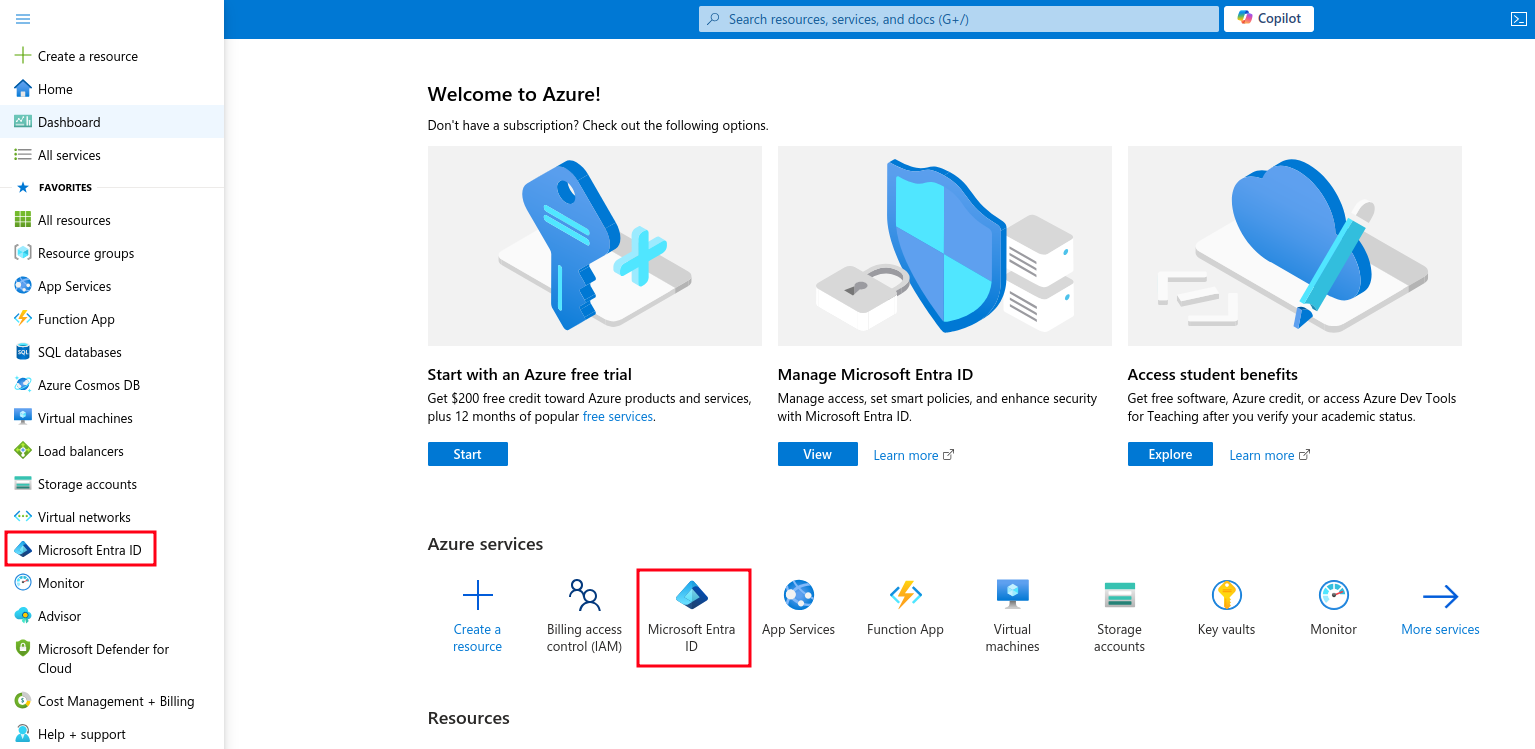Select All services label in the sidebar
1535x749 pixels.
[69, 155]
